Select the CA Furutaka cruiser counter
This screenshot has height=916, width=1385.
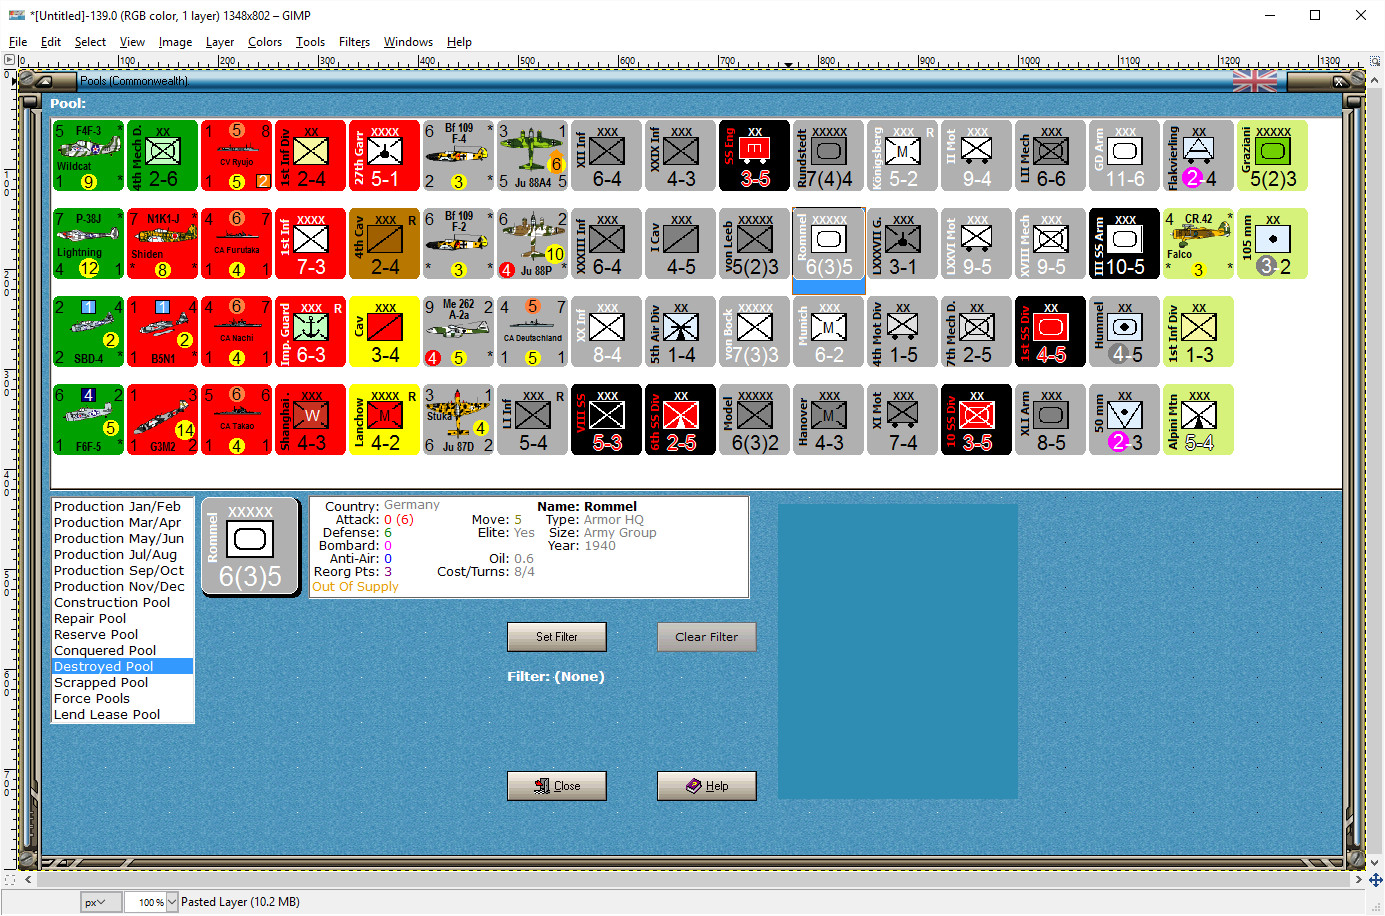(x=236, y=244)
